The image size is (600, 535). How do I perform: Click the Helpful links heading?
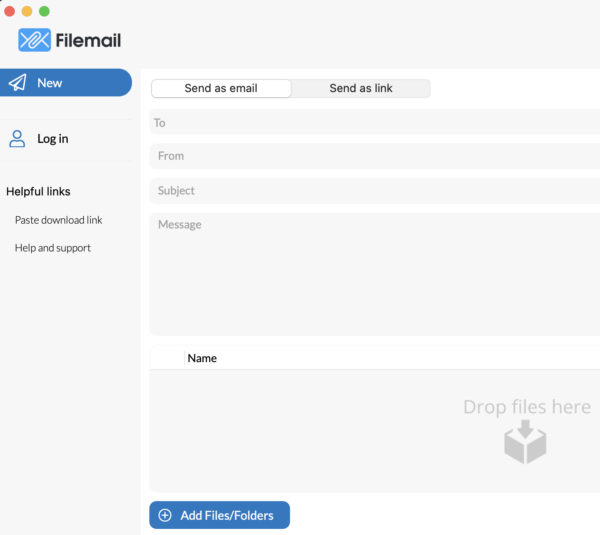click(x=38, y=191)
